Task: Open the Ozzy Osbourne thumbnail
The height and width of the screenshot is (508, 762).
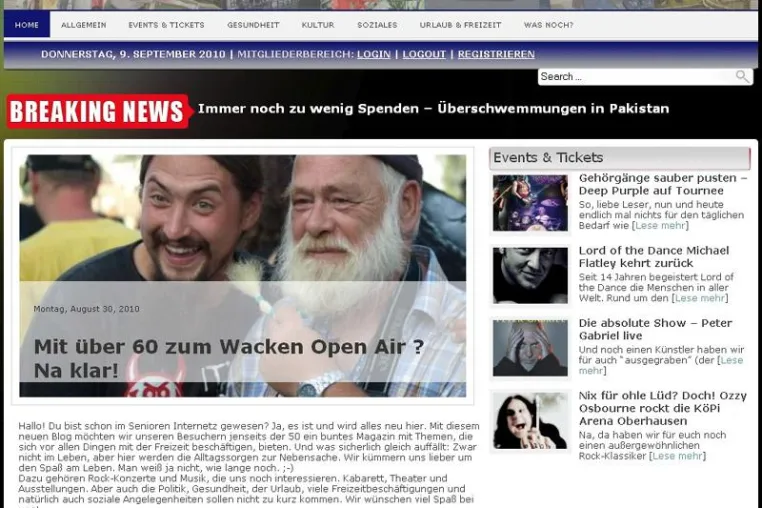Action: (530, 421)
